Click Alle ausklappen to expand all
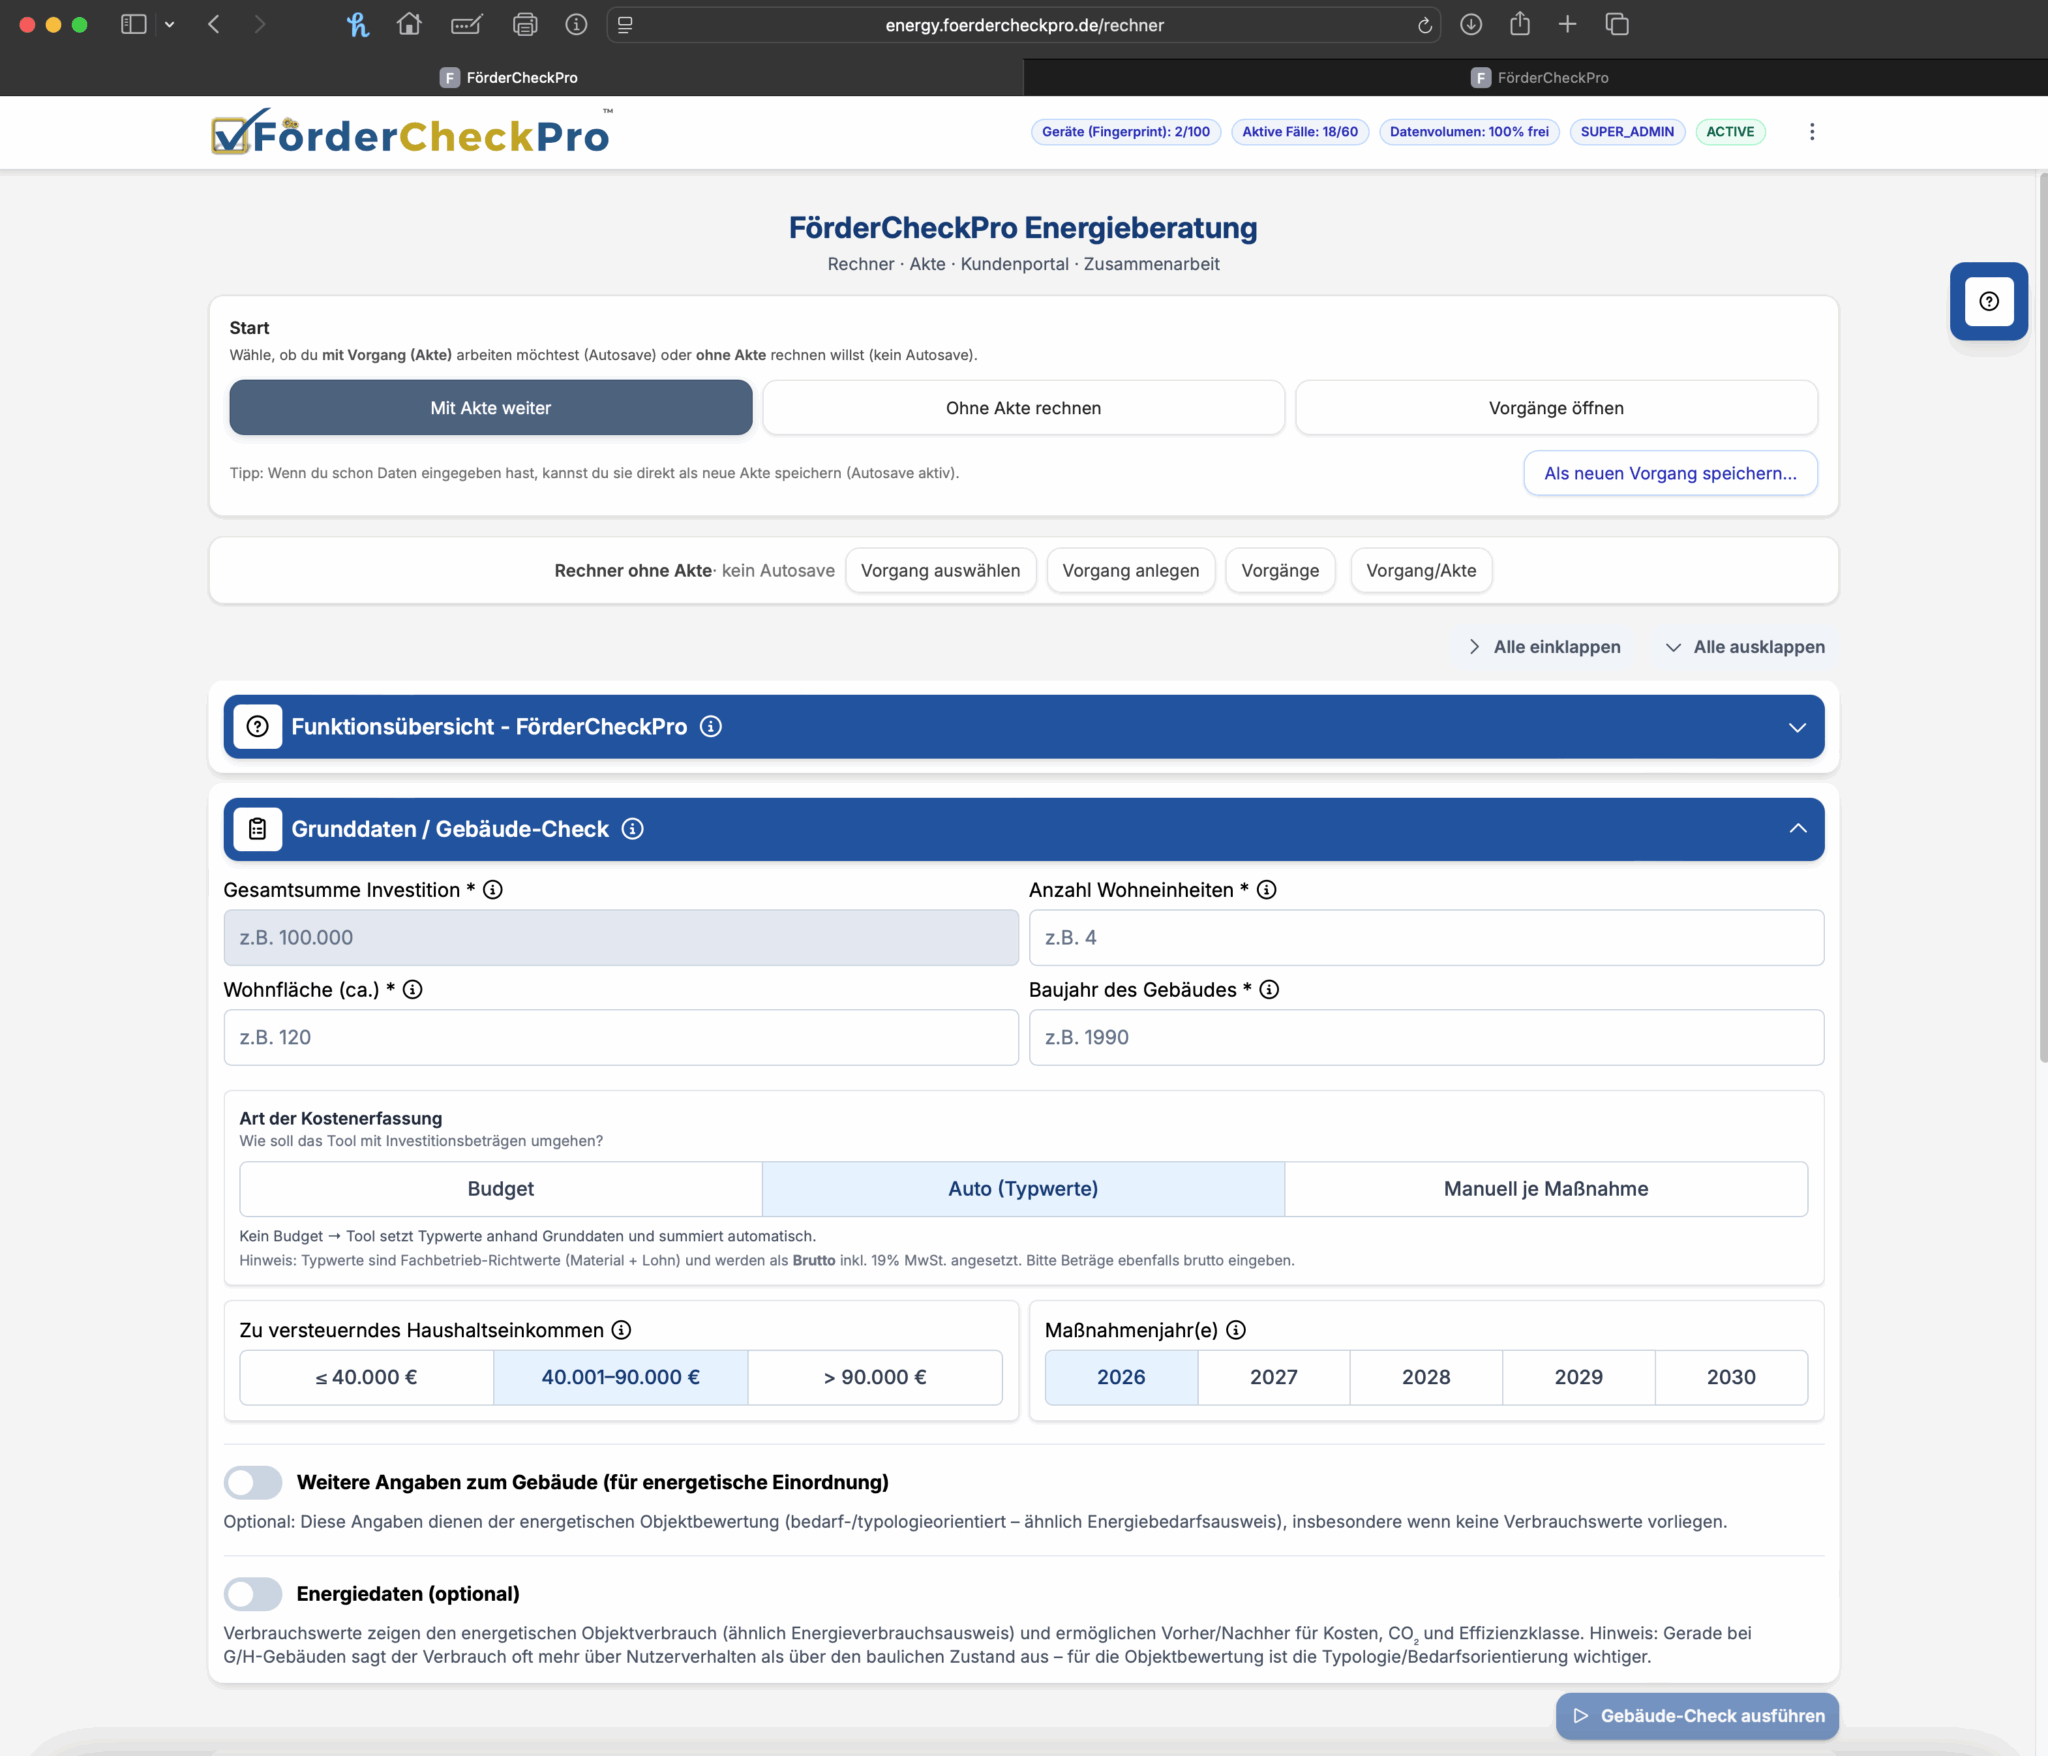The image size is (2048, 1756). pyautogui.click(x=1745, y=647)
